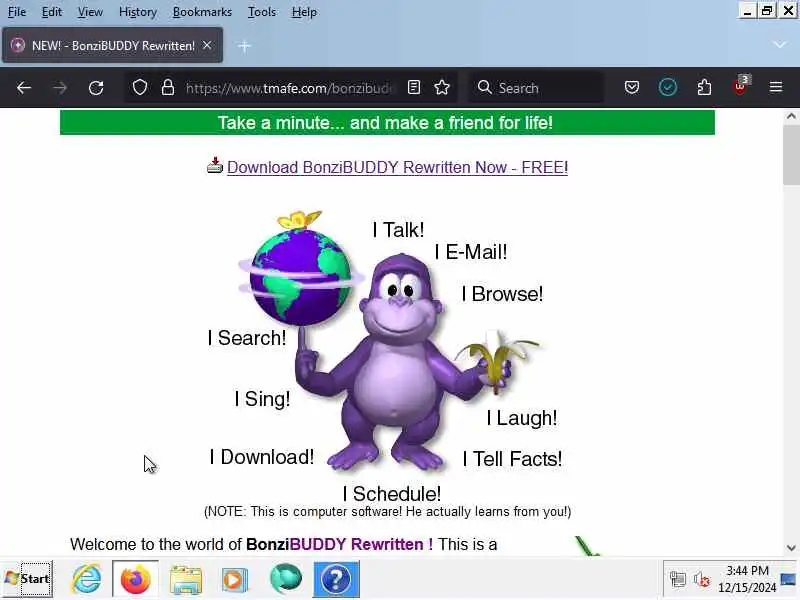The width and height of the screenshot is (800, 600).
Task: Click the 'I Schedule!' text
Action: tap(392, 494)
